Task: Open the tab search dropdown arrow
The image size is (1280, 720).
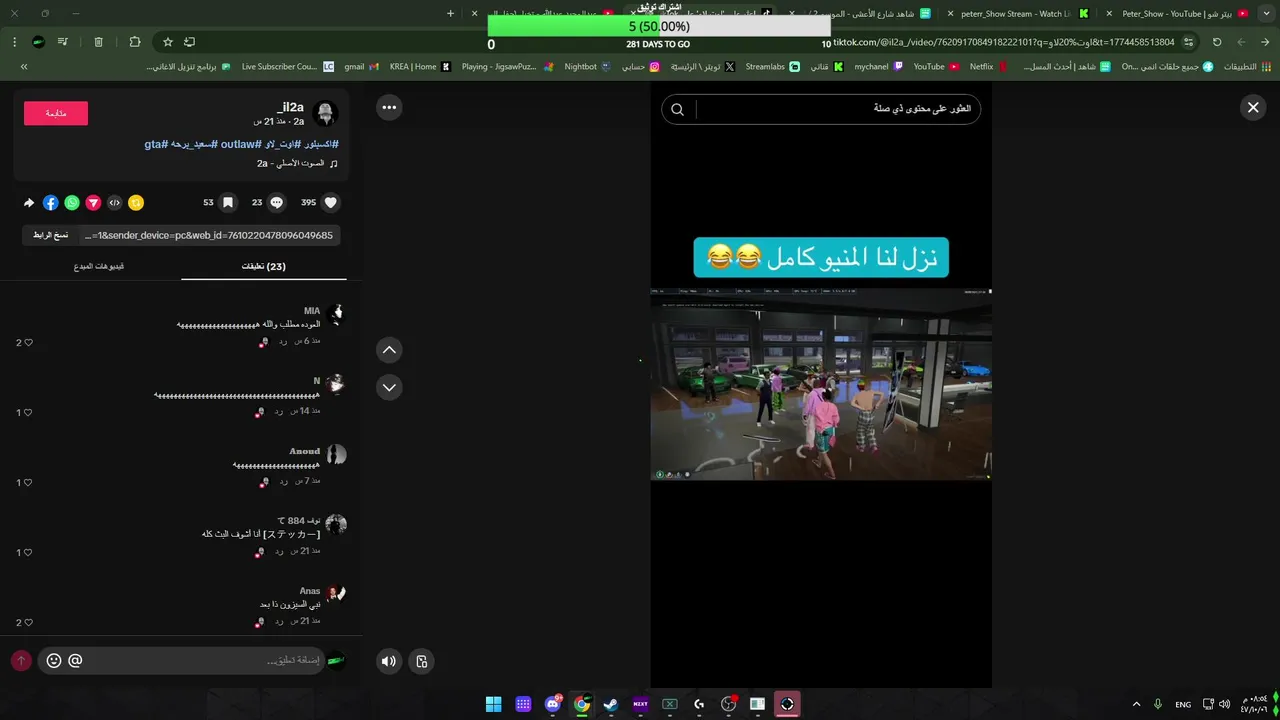Action: pyautogui.click(x=1268, y=14)
